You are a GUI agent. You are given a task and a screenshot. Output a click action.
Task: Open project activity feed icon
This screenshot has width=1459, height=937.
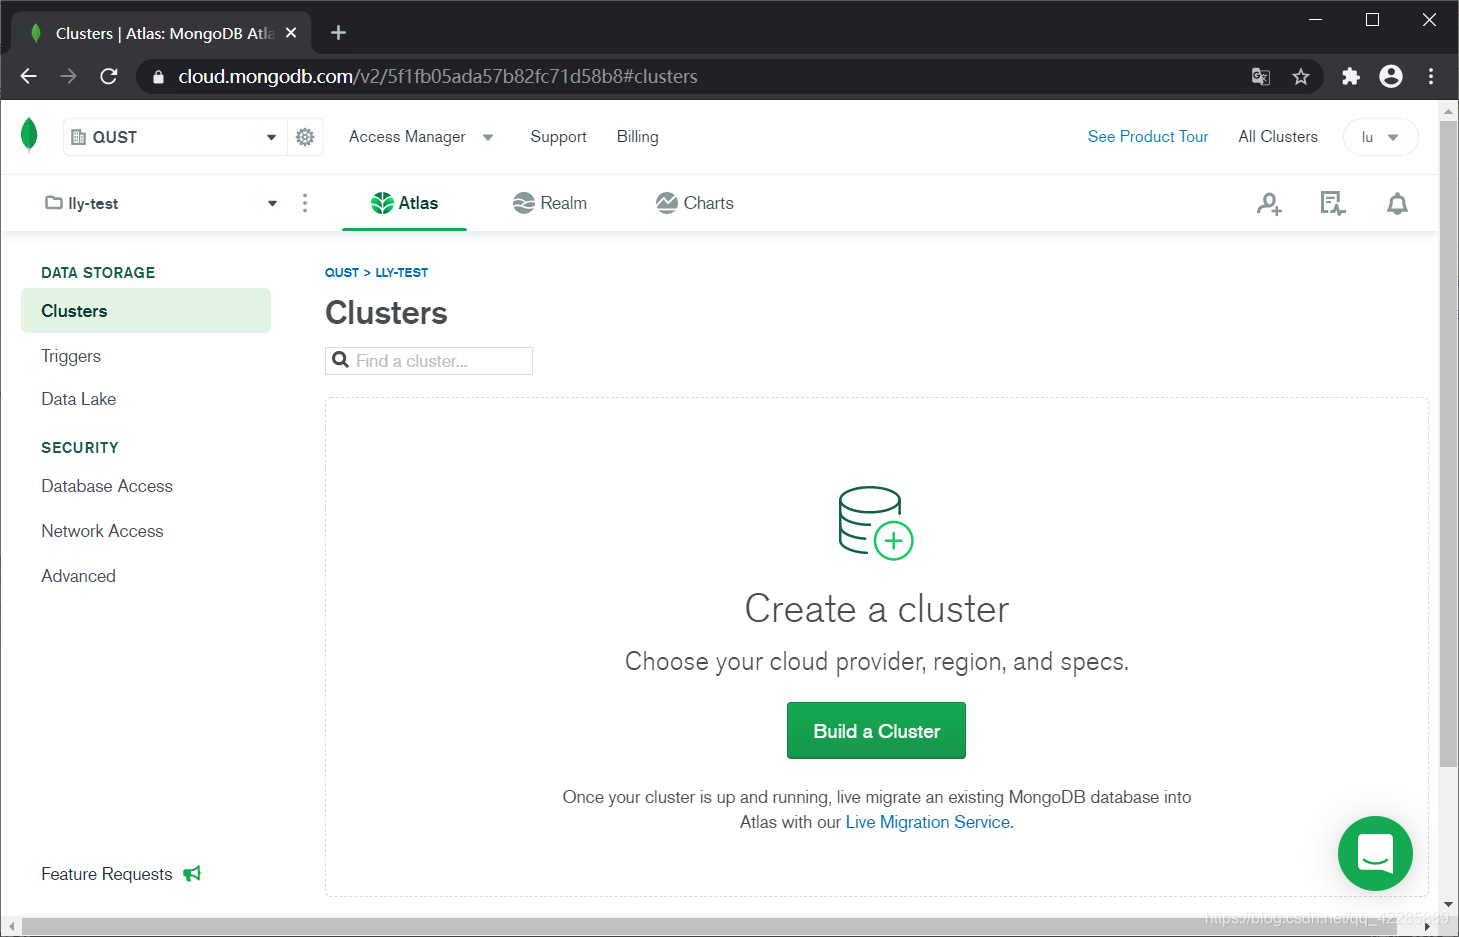click(x=1333, y=204)
